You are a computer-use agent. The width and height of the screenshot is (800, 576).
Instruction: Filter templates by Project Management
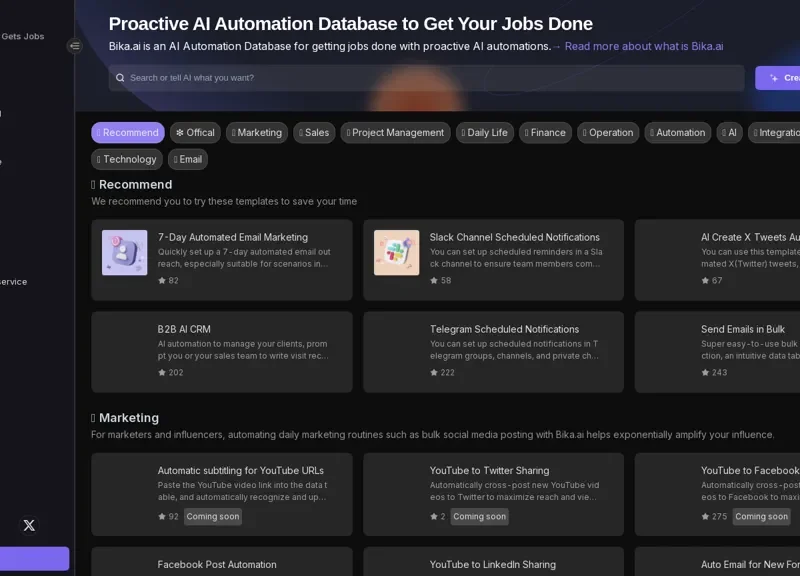click(395, 132)
